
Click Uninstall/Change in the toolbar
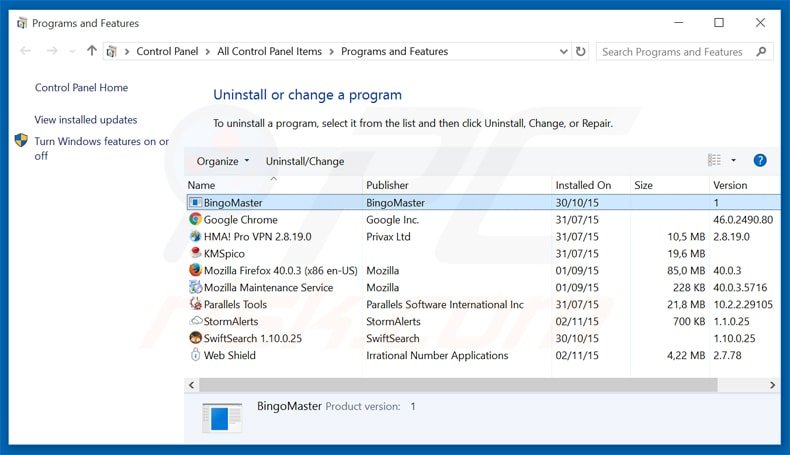[x=304, y=161]
